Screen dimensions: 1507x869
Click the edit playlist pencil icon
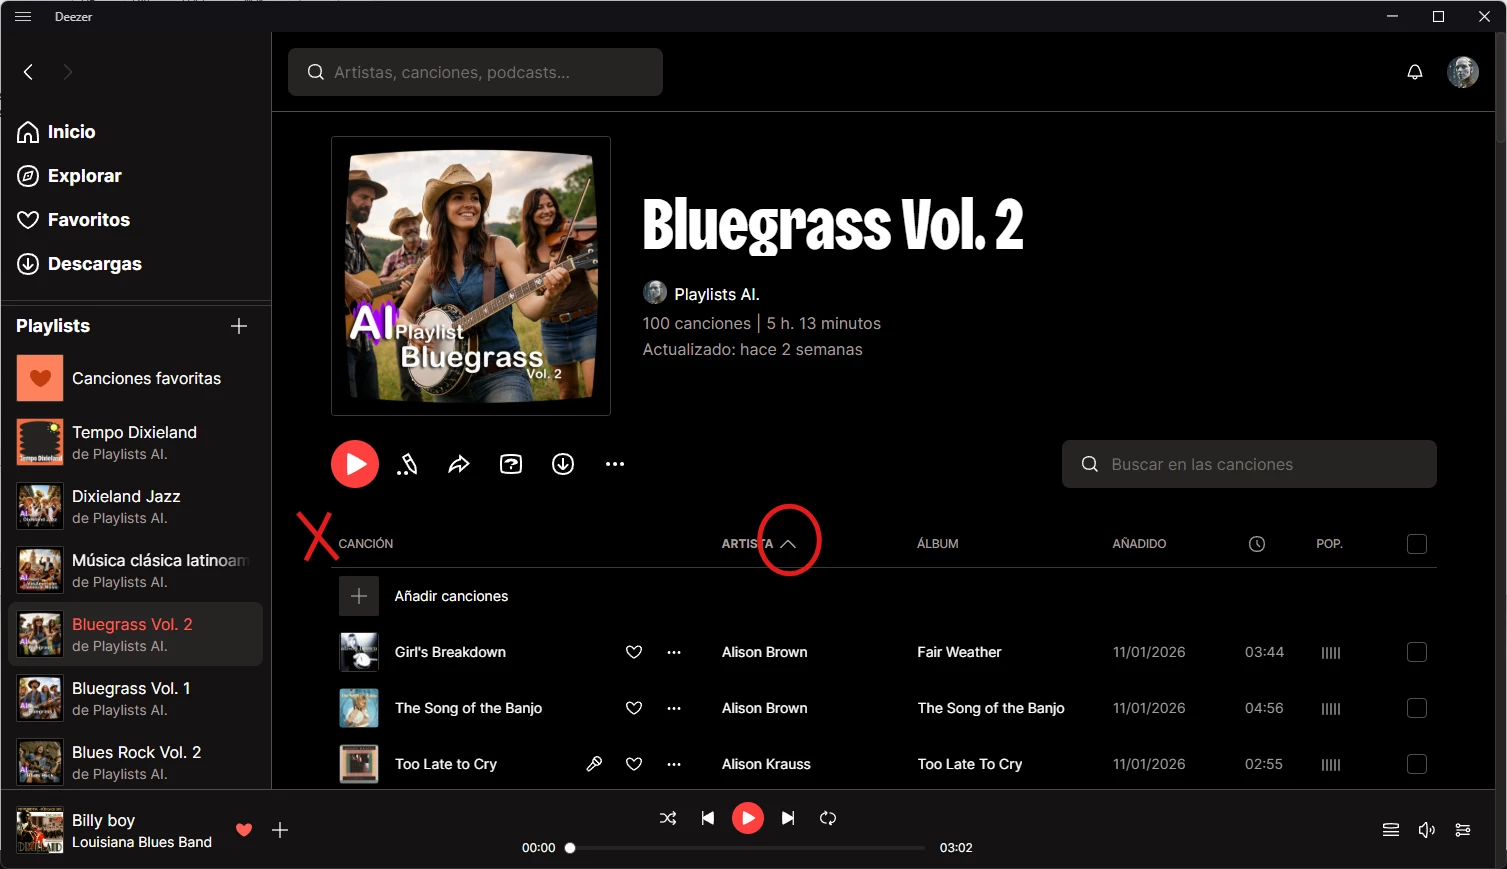tap(407, 464)
